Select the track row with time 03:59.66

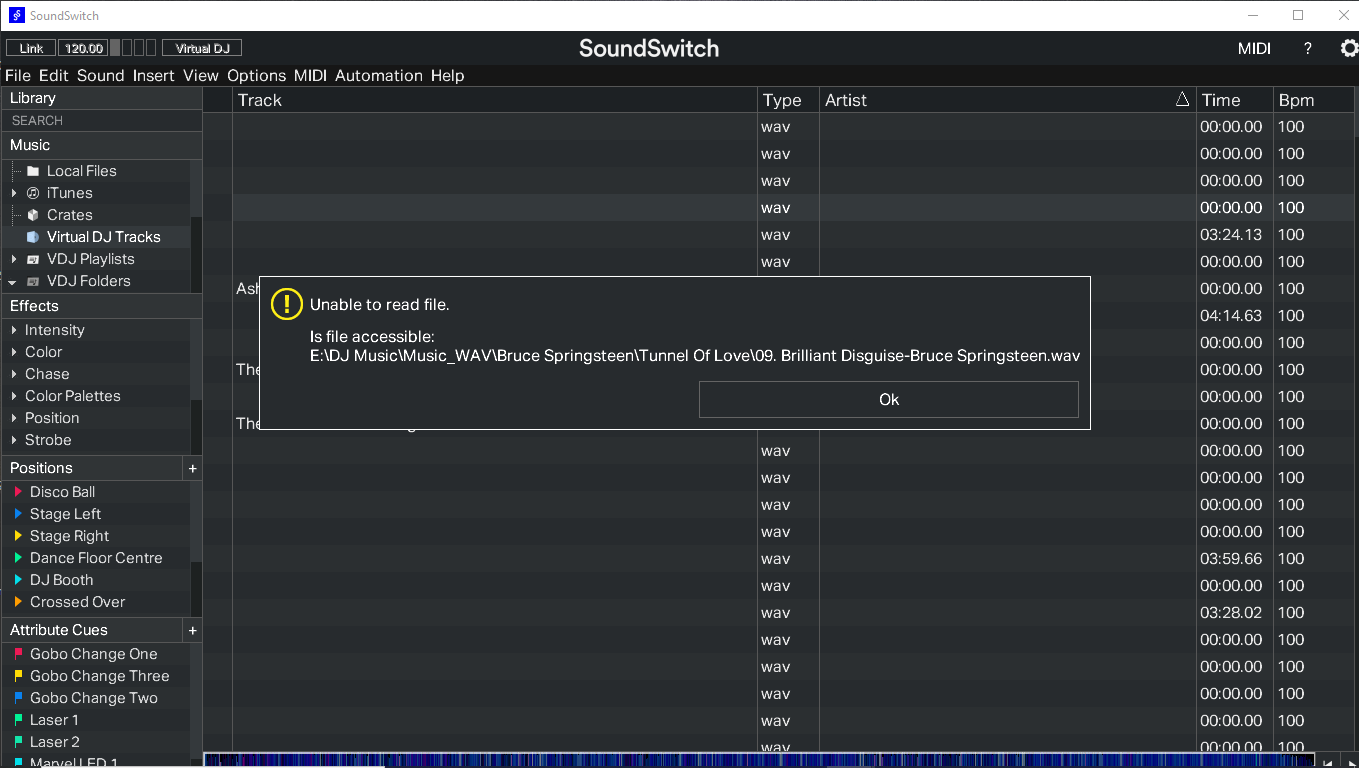pyautogui.click(x=780, y=559)
